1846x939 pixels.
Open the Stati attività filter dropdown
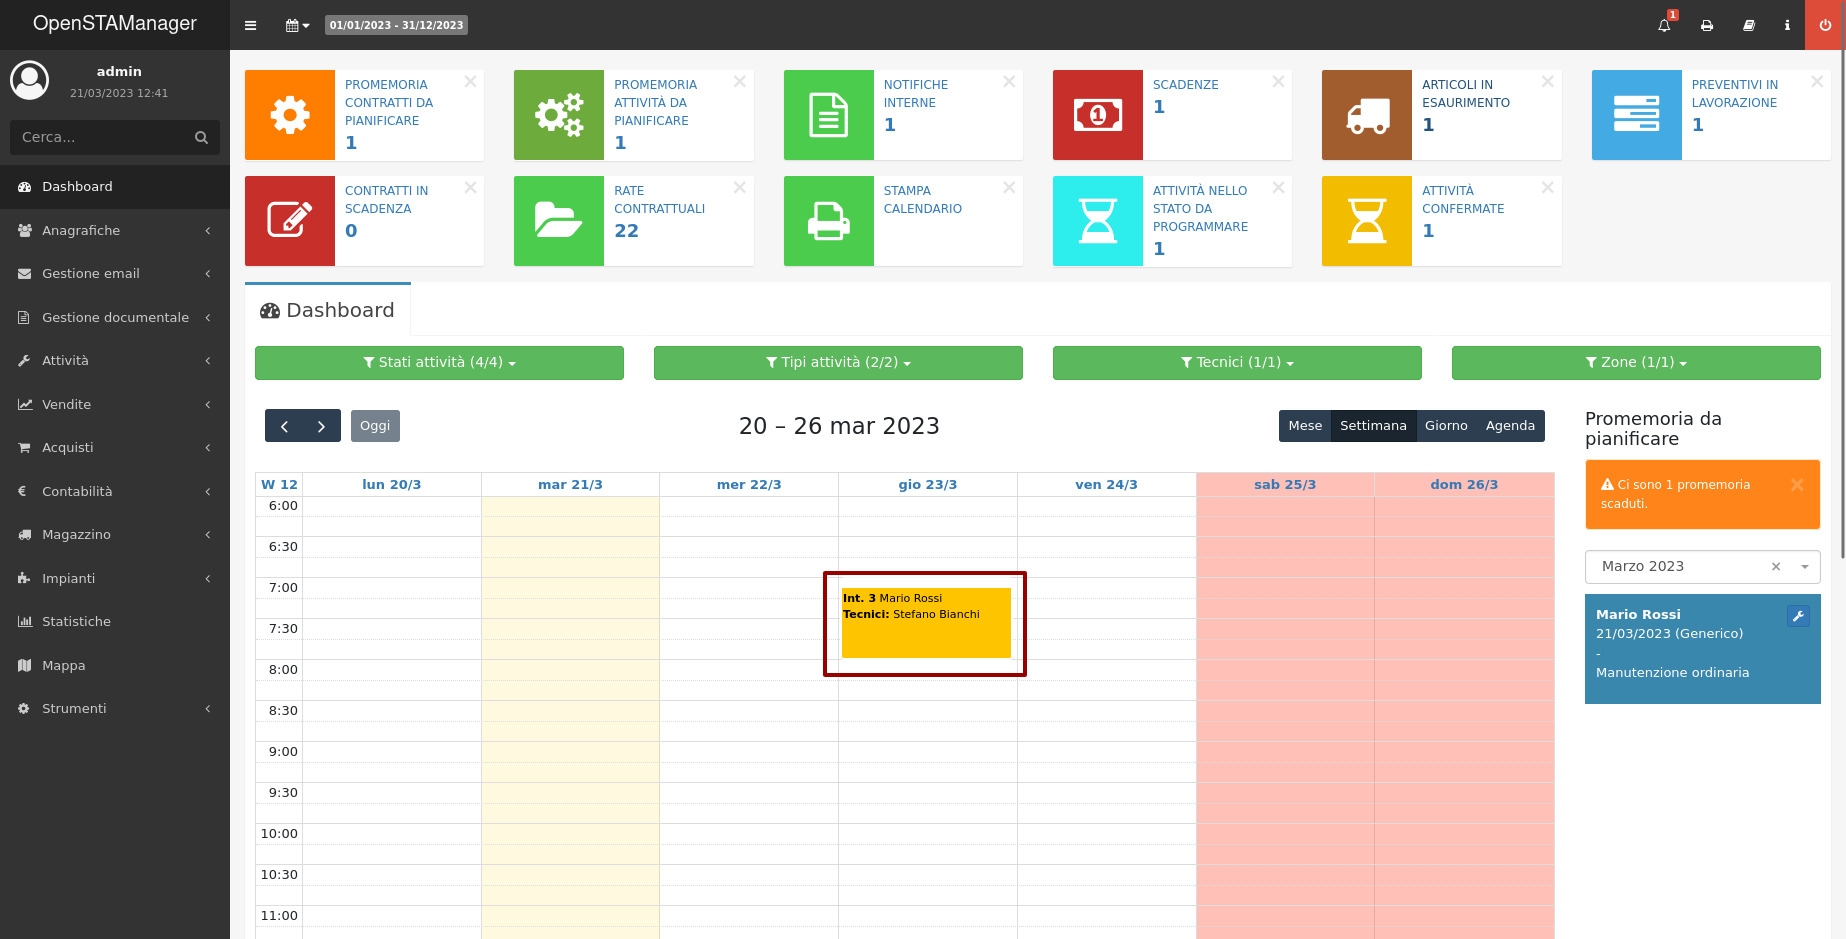tap(439, 363)
